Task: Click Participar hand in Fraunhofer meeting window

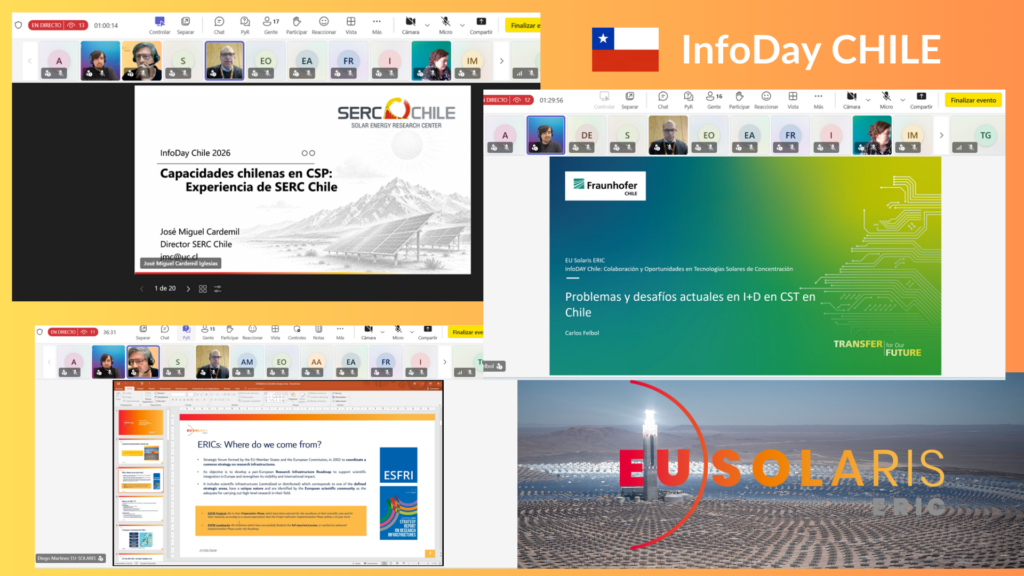Action: tap(739, 100)
